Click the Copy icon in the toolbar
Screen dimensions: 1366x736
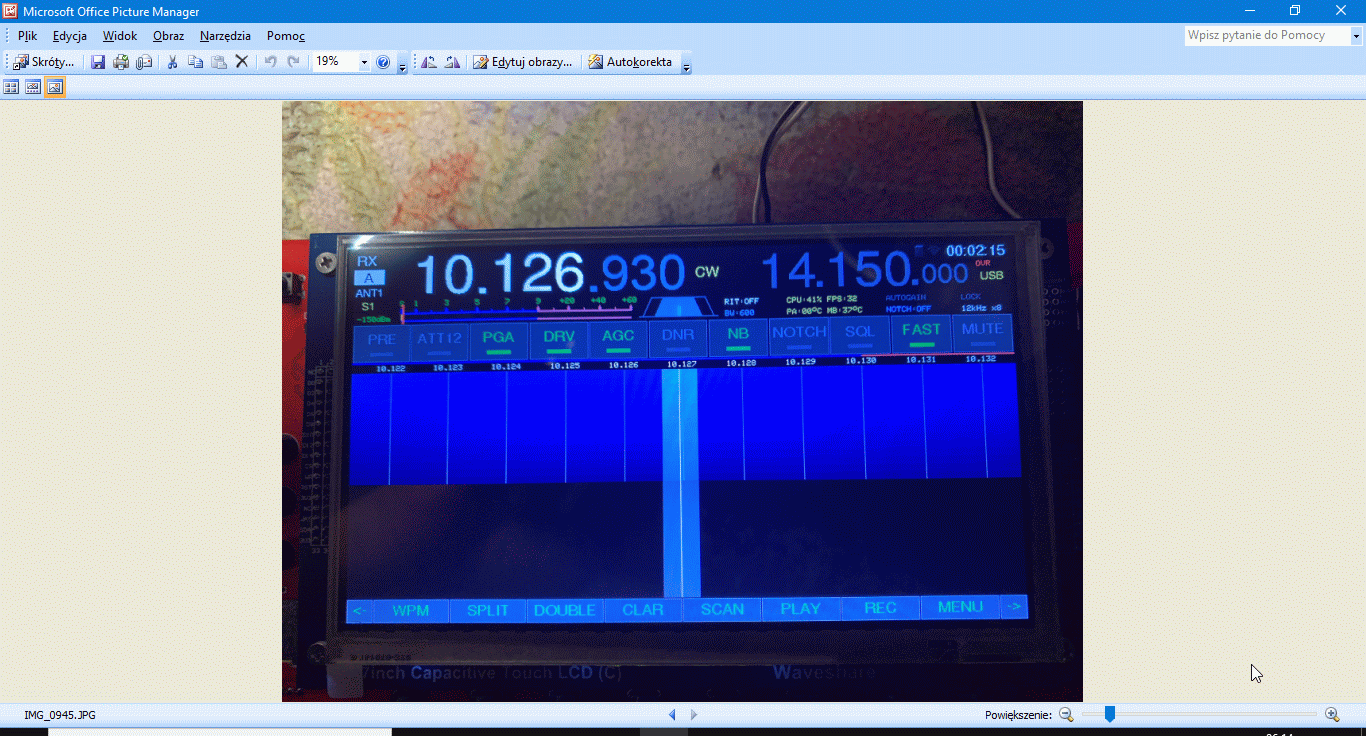tap(195, 62)
